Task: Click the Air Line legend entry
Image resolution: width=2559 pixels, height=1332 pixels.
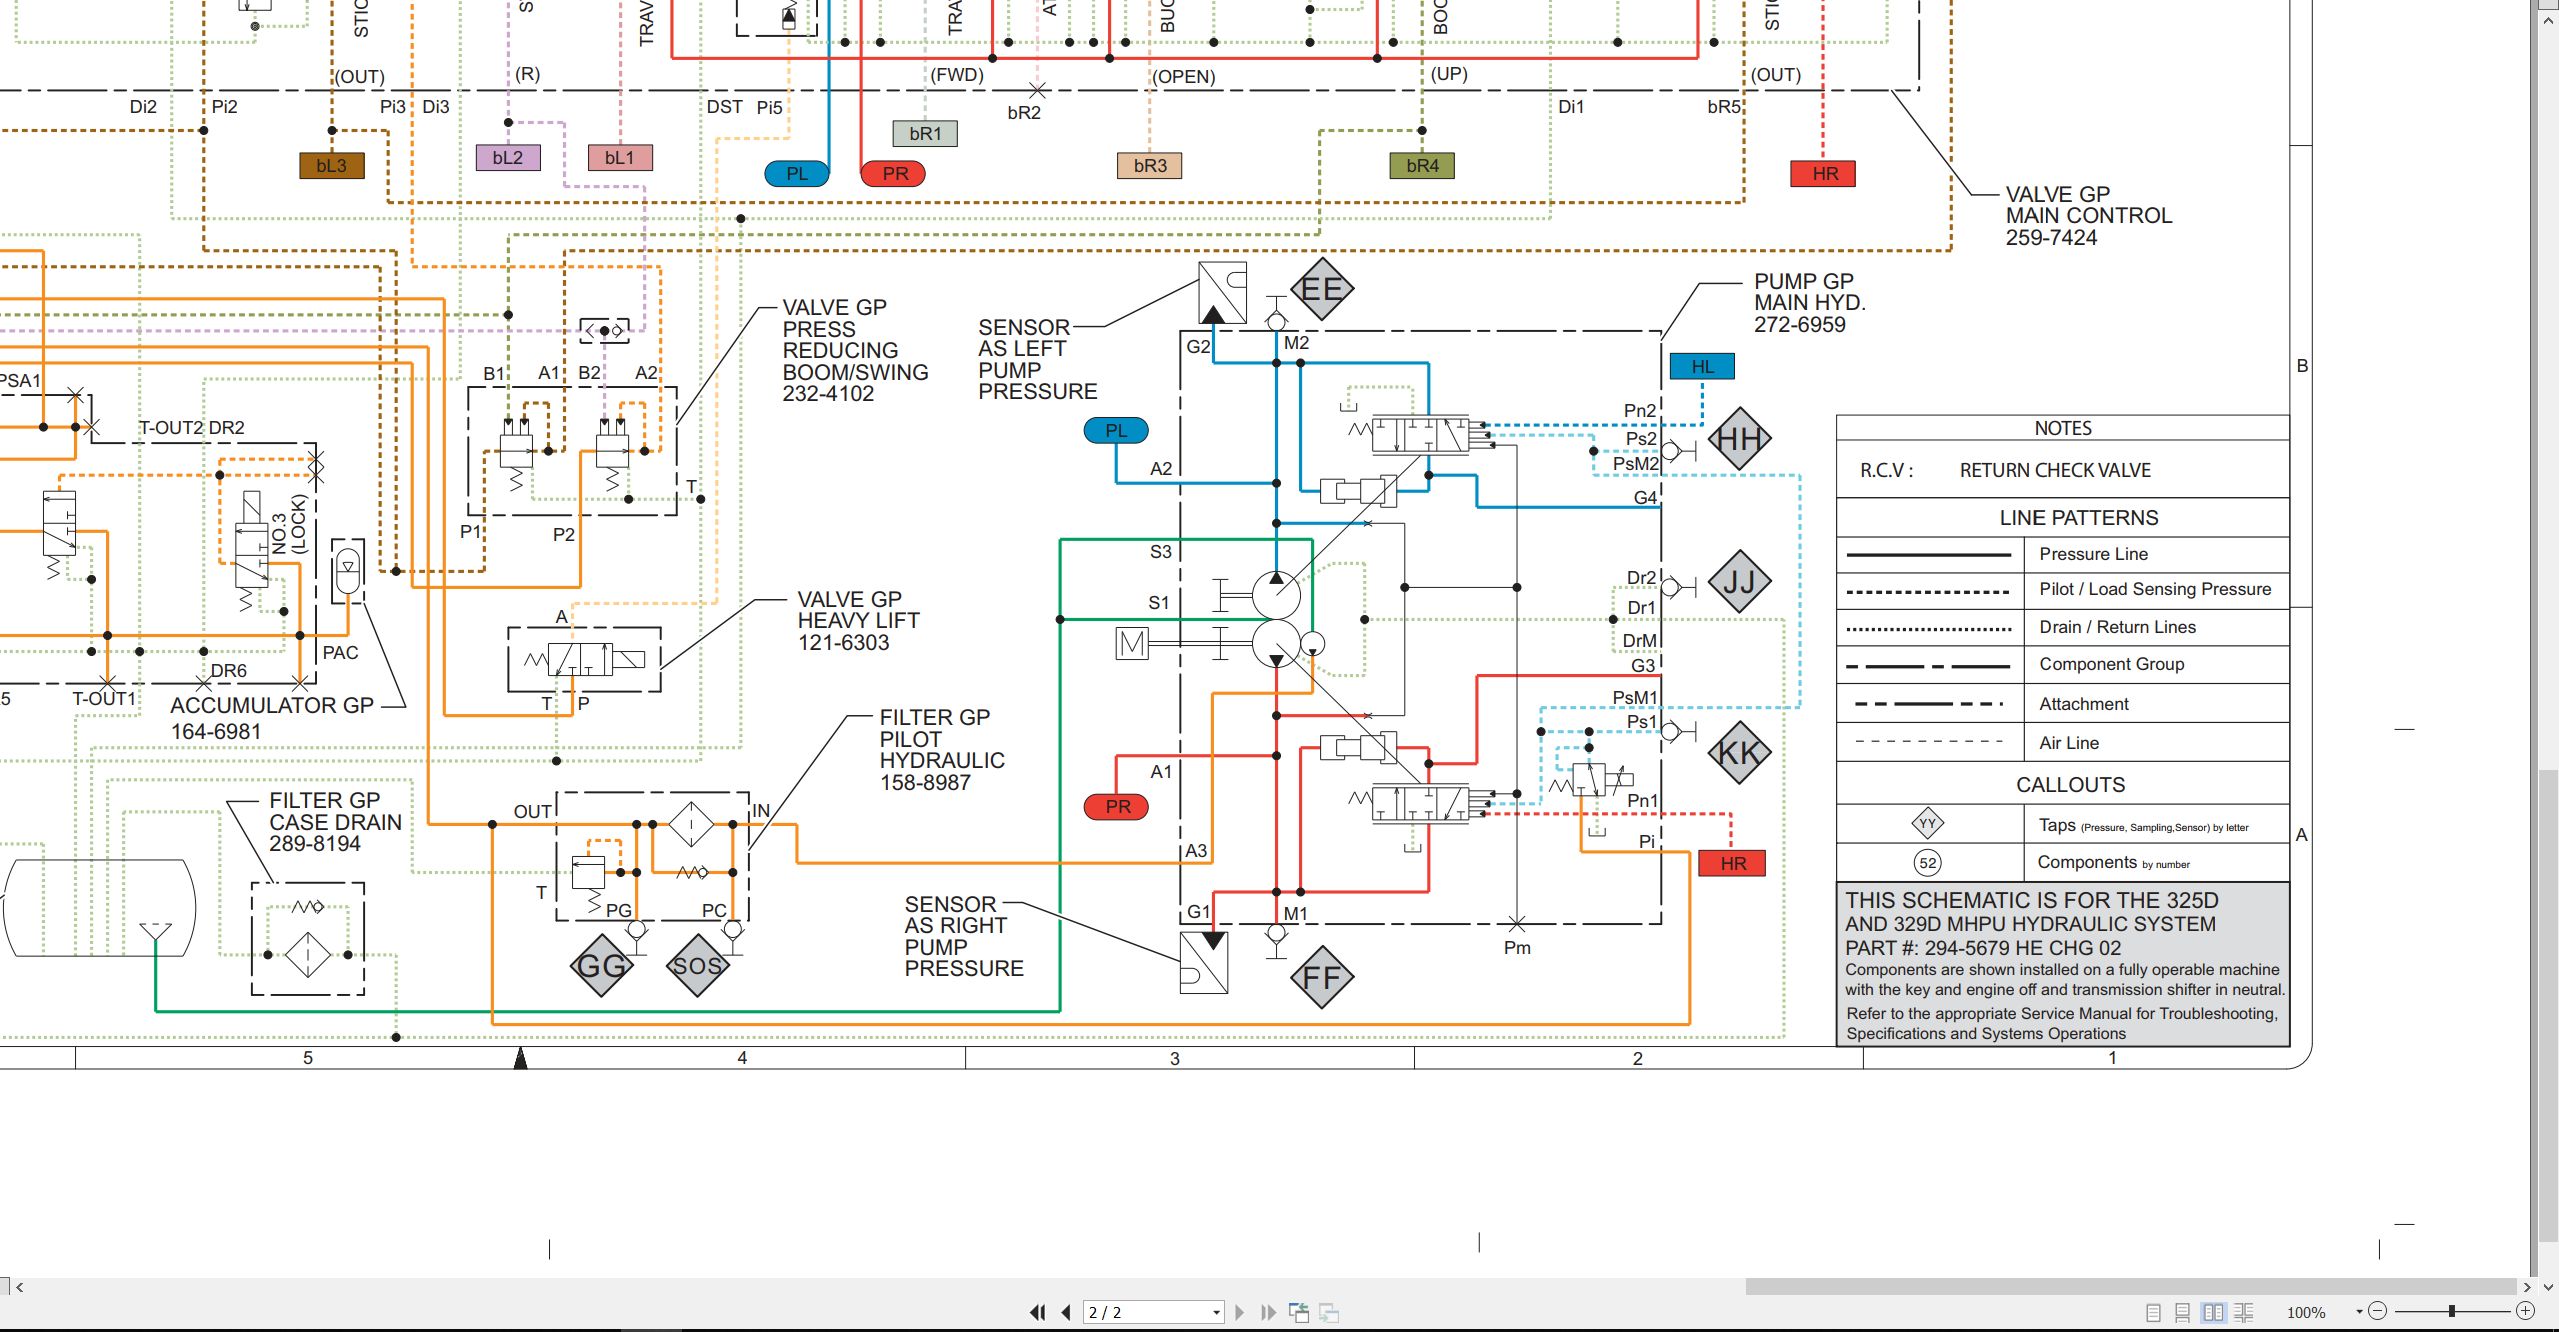Action: tap(2069, 743)
